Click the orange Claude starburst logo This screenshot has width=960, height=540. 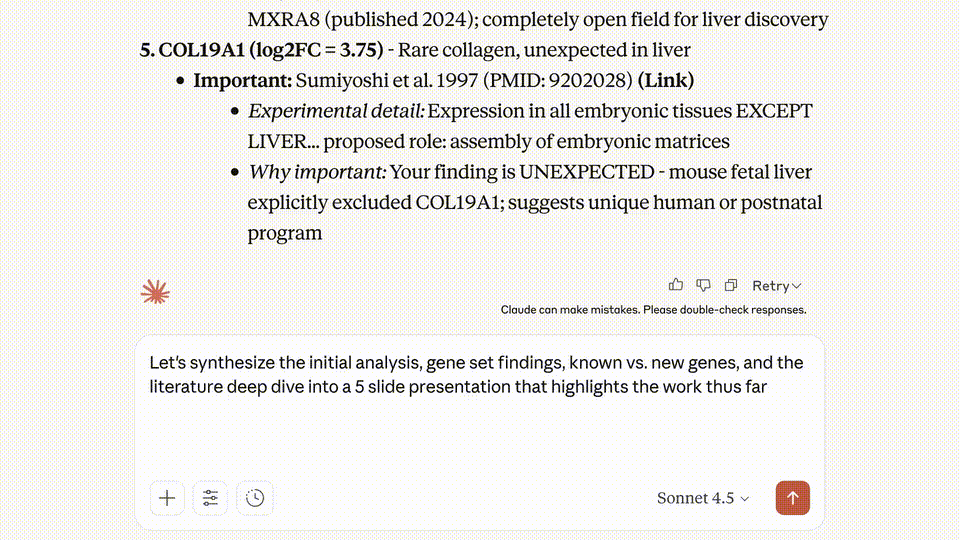pyautogui.click(x=155, y=292)
